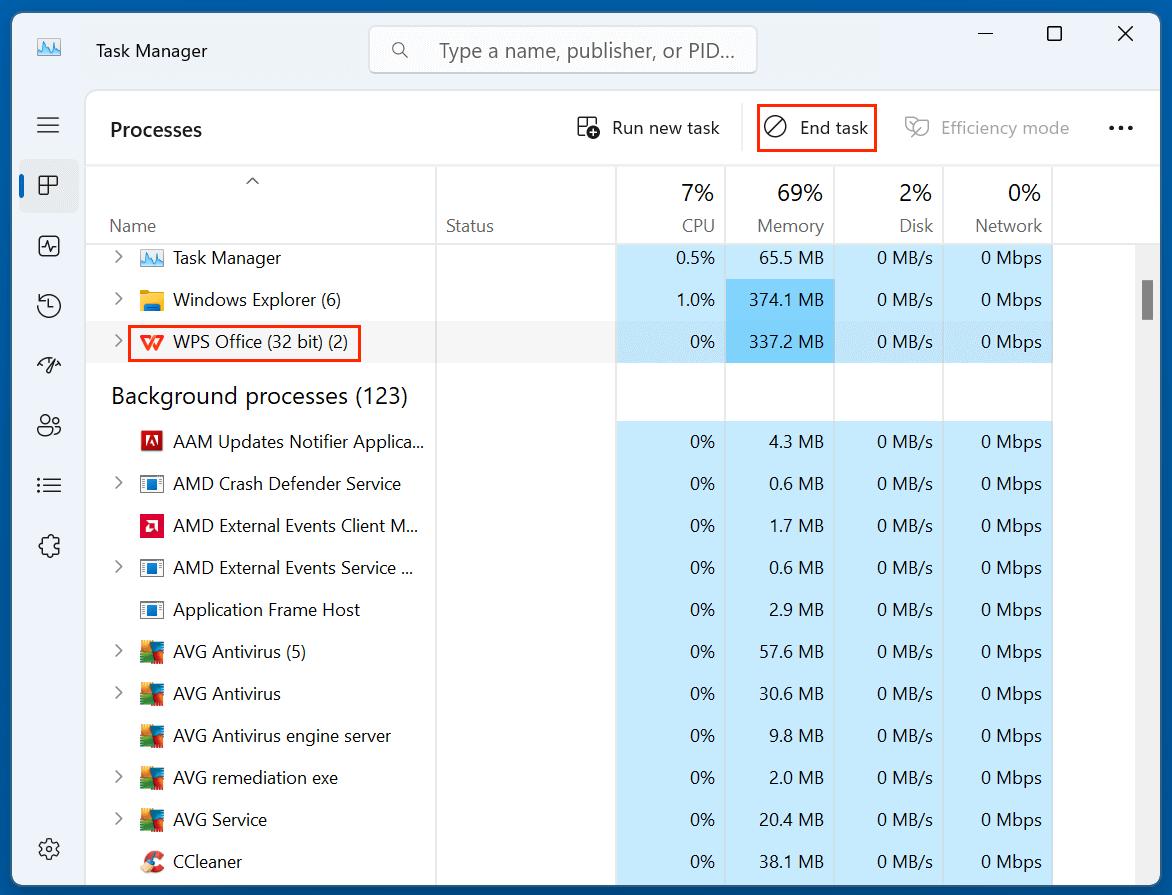
Task: Expand the Windows Explorer process group
Action: [x=118, y=299]
